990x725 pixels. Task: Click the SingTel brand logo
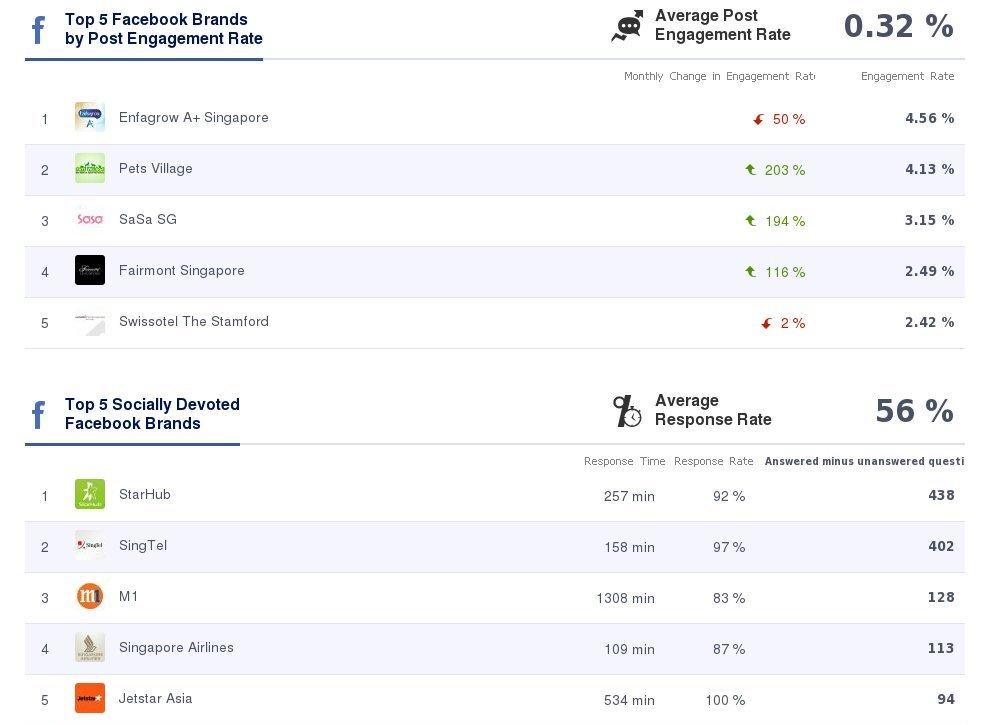90,546
